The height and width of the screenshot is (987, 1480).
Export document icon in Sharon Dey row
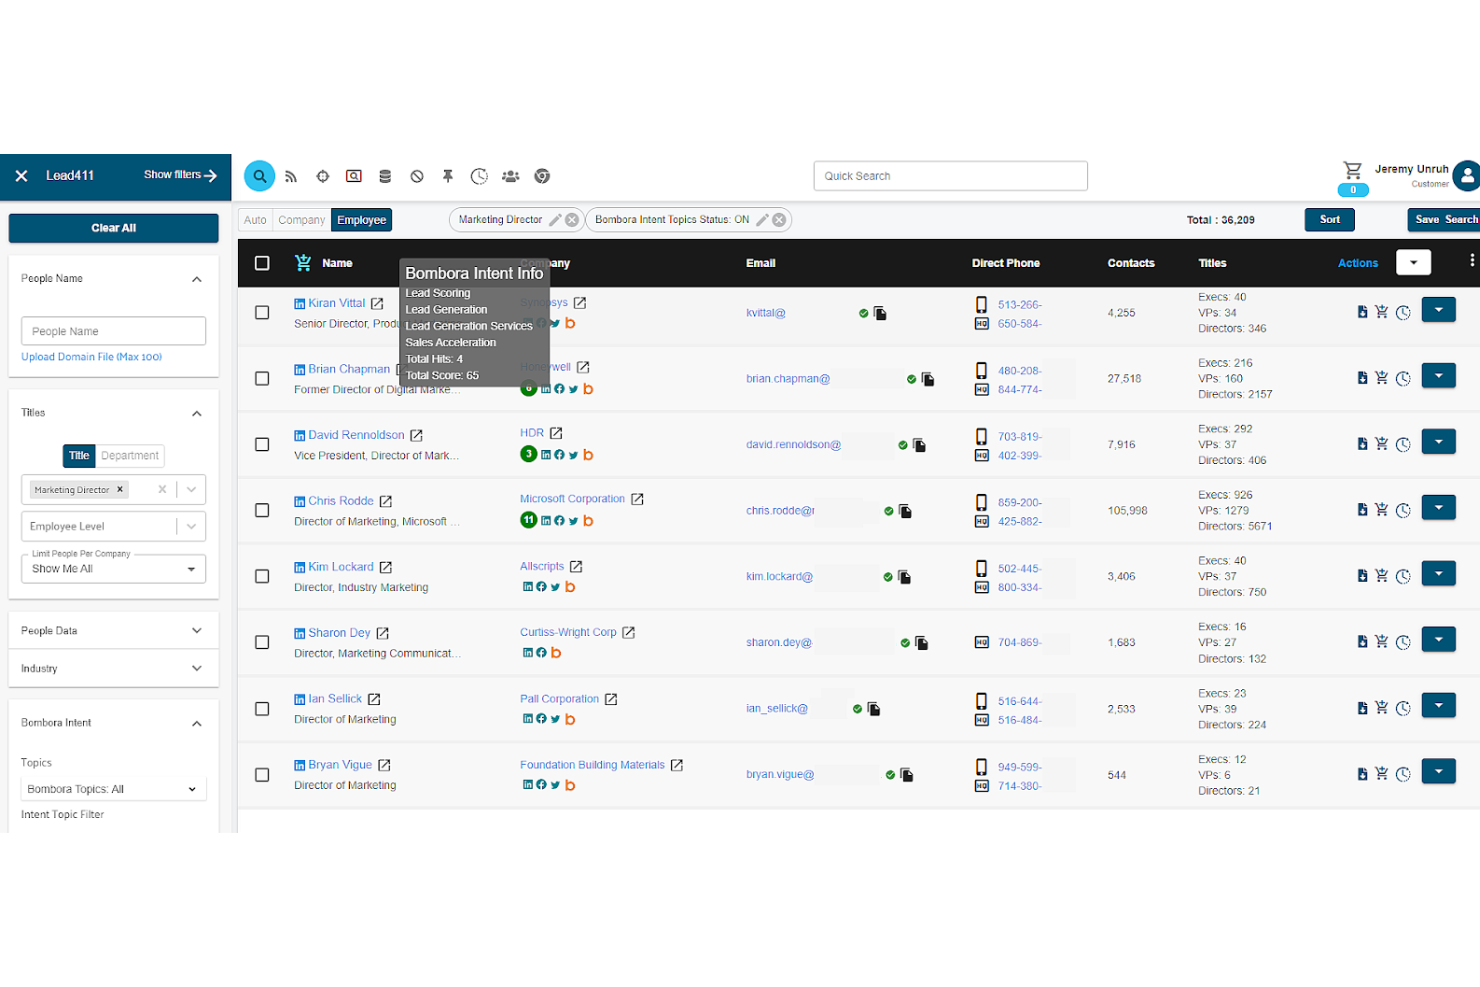(1362, 641)
